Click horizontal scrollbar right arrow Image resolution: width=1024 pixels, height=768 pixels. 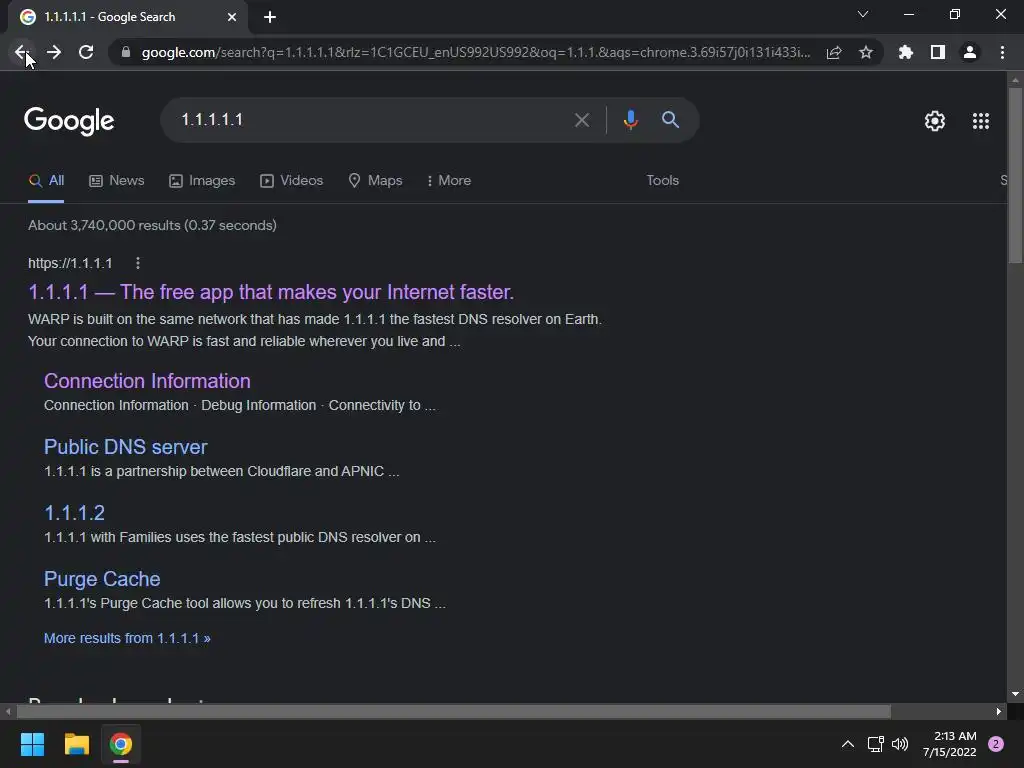(999, 711)
